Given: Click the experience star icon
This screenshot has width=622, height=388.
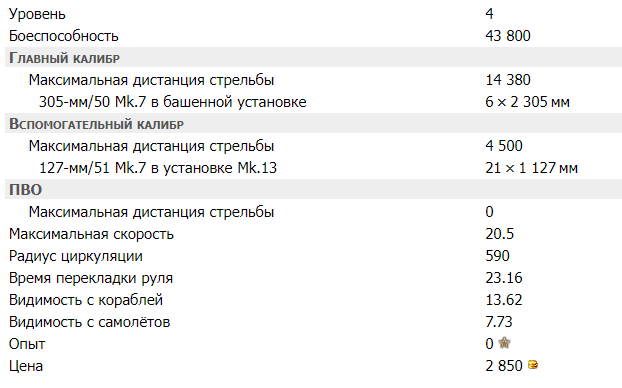Looking at the screenshot, I should coord(504,343).
